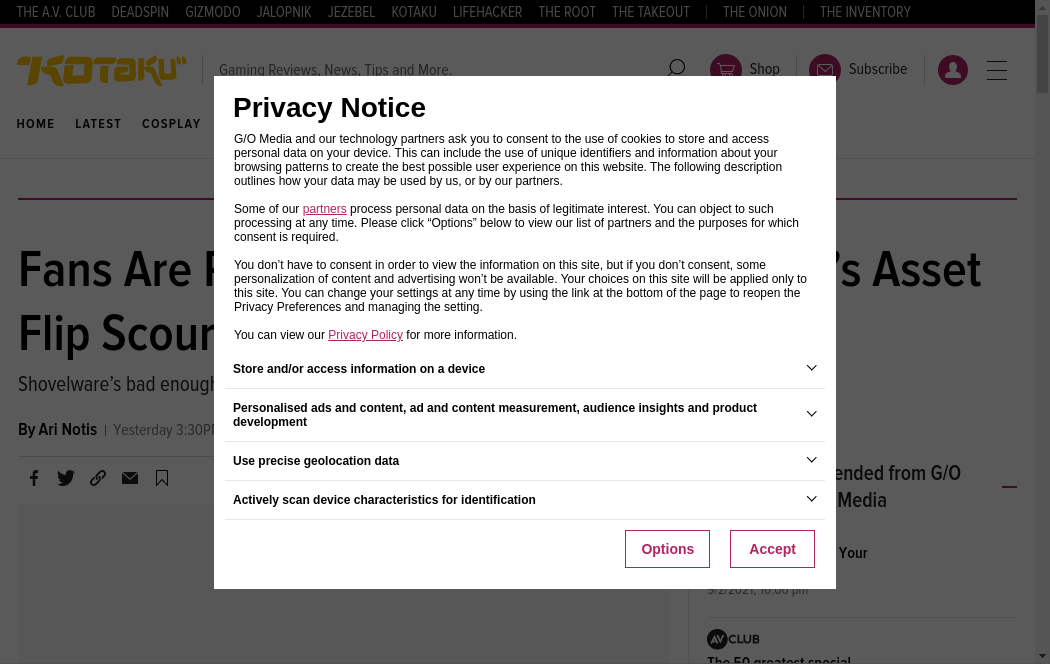Click the search magnifier icon
1050x664 pixels.
(677, 69)
